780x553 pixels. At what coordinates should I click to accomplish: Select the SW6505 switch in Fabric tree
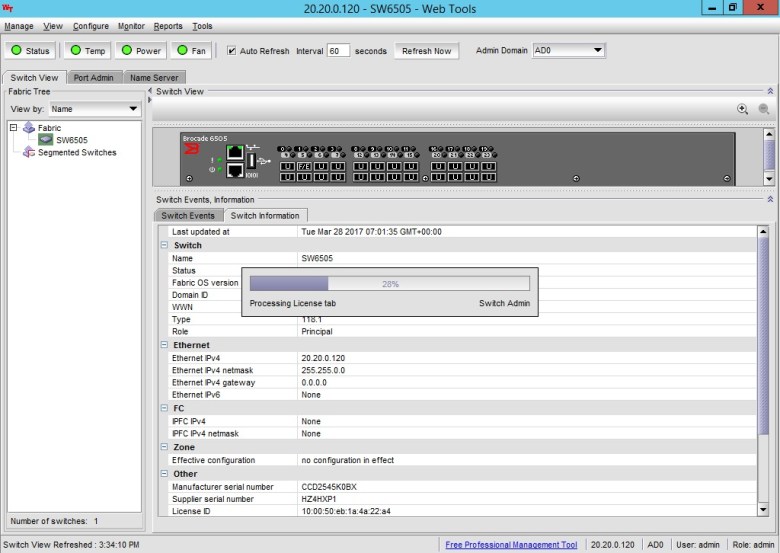[70, 140]
